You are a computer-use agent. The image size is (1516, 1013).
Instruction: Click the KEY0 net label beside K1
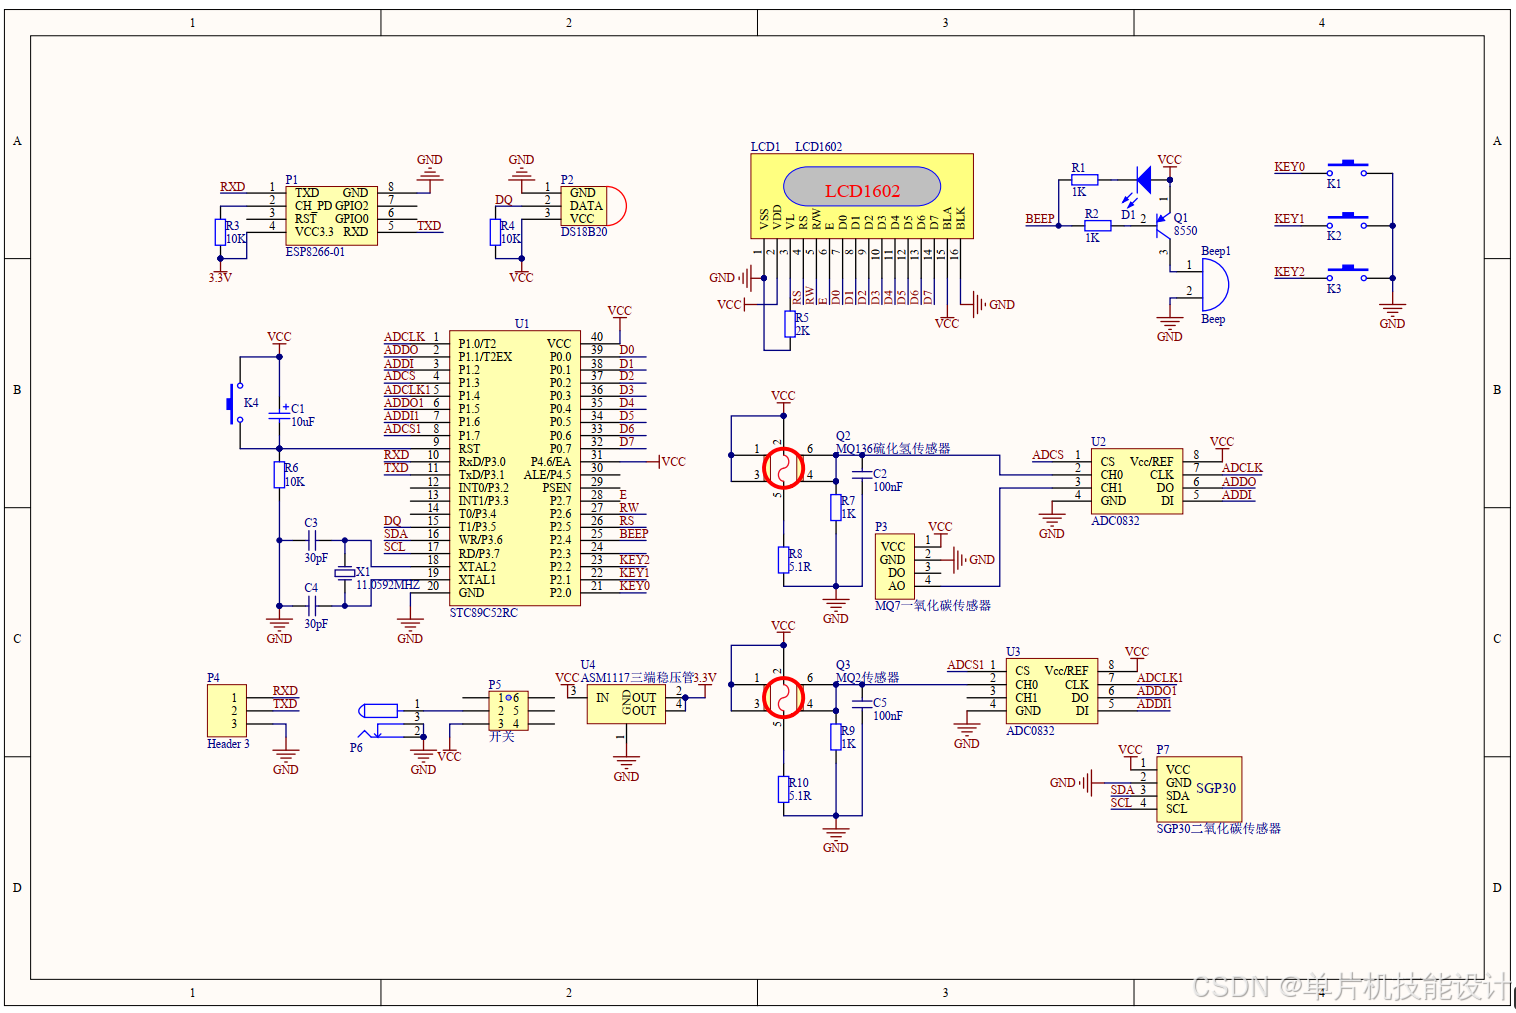(x=1289, y=167)
